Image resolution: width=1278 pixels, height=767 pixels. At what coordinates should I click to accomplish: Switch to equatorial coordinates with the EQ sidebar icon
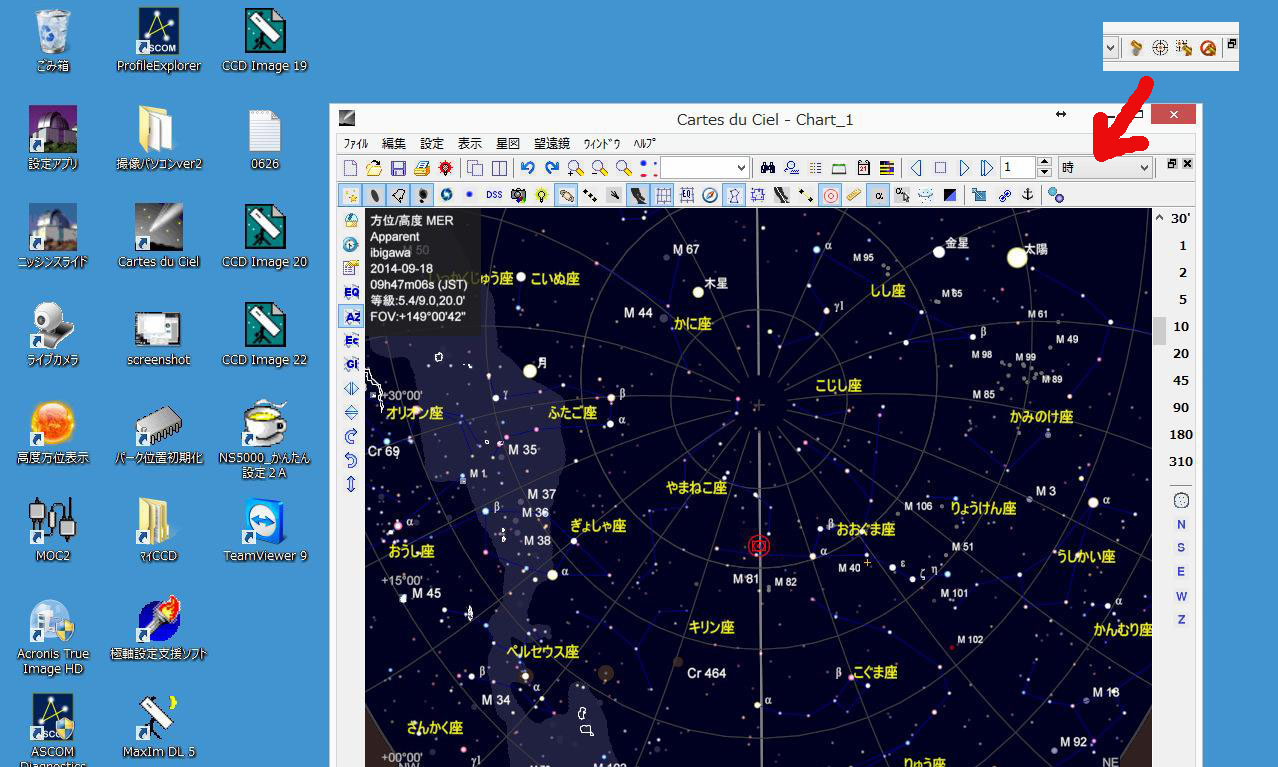tap(351, 292)
